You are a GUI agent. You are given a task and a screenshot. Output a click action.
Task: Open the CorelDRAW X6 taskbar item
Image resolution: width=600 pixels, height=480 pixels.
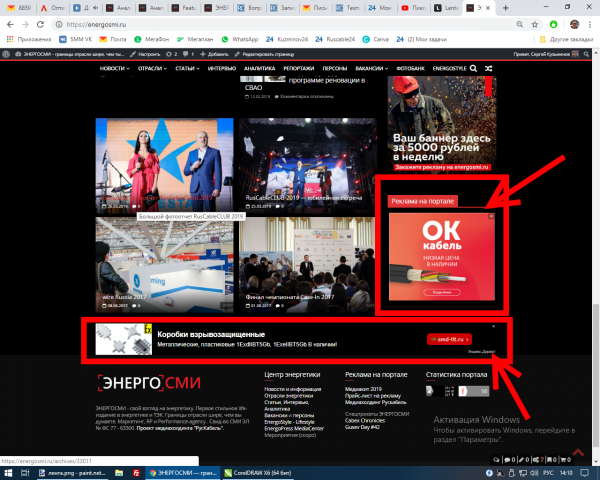[258, 473]
